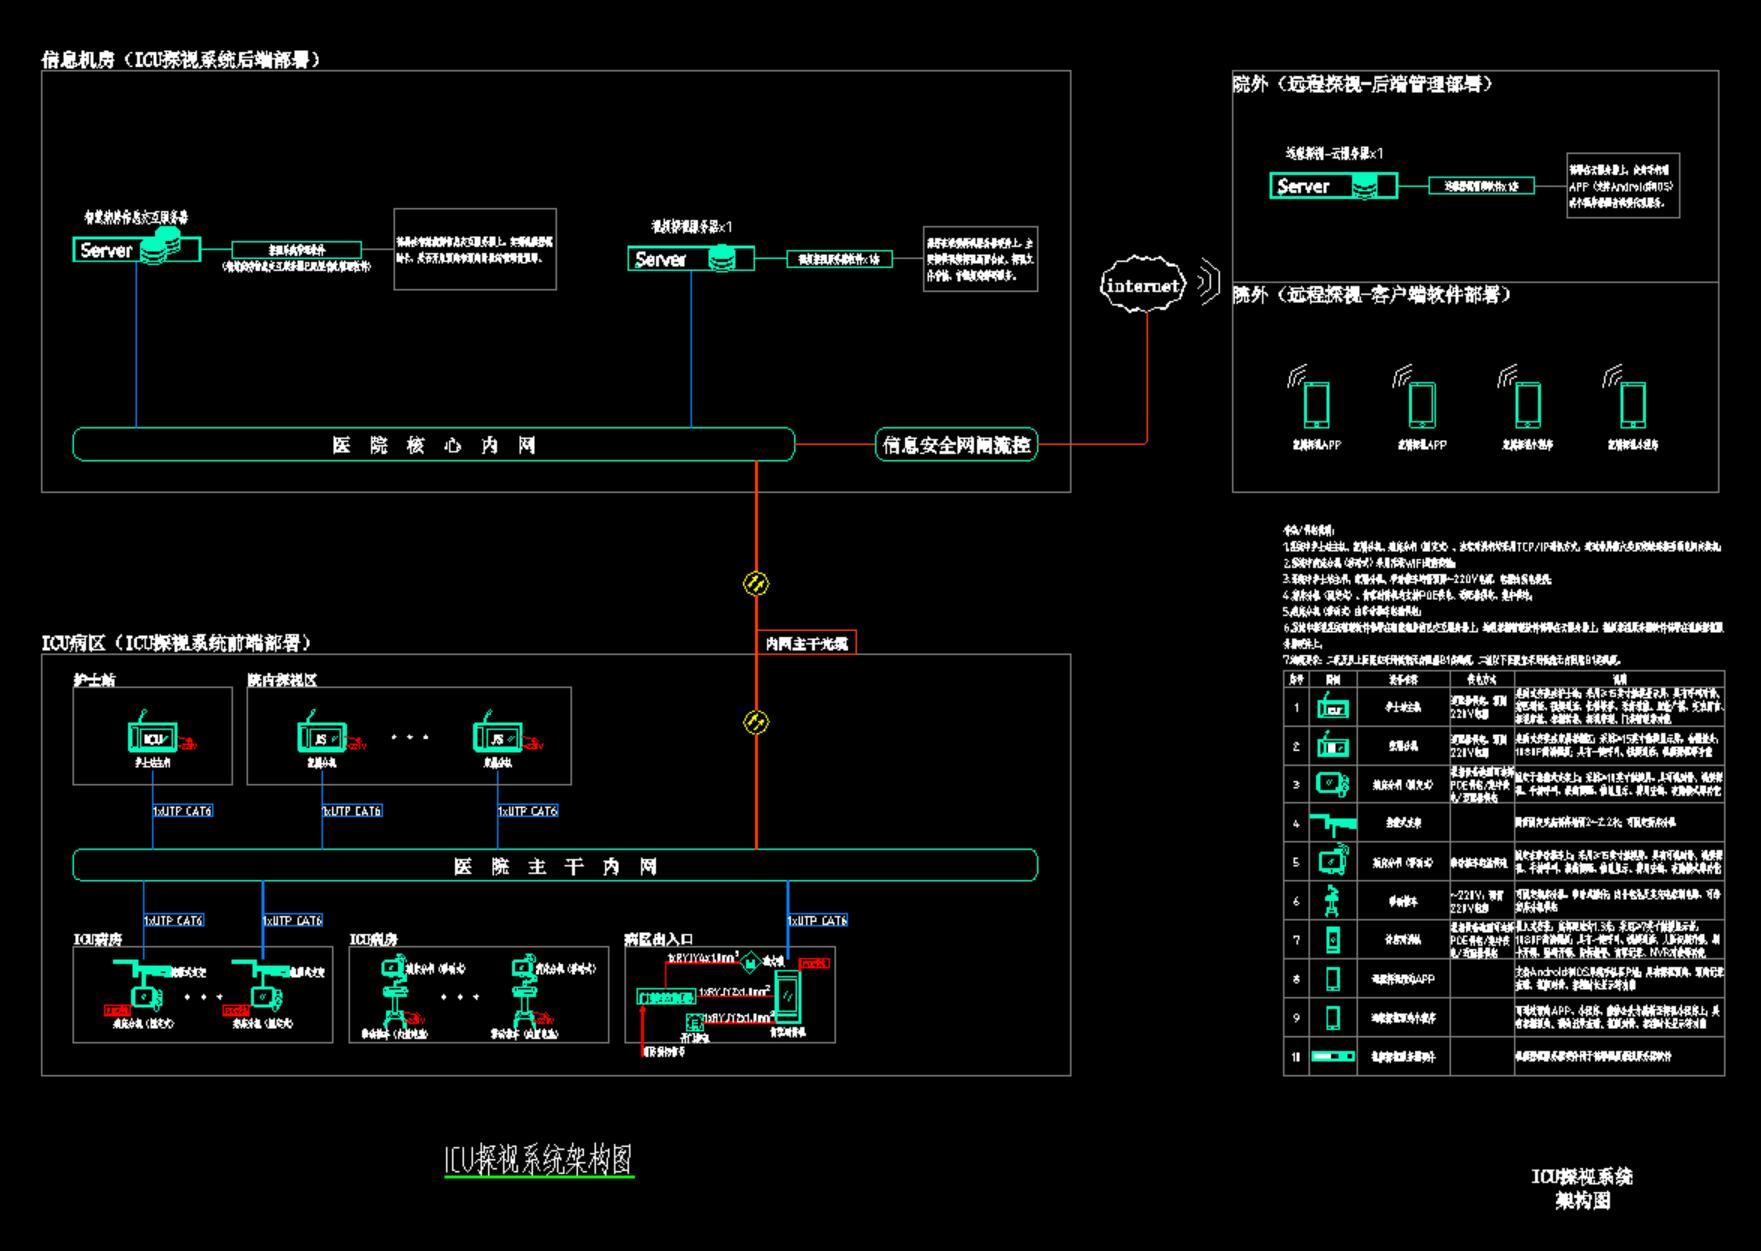Click the 1xUTP CAT6 label under nurse station

coord(182,811)
